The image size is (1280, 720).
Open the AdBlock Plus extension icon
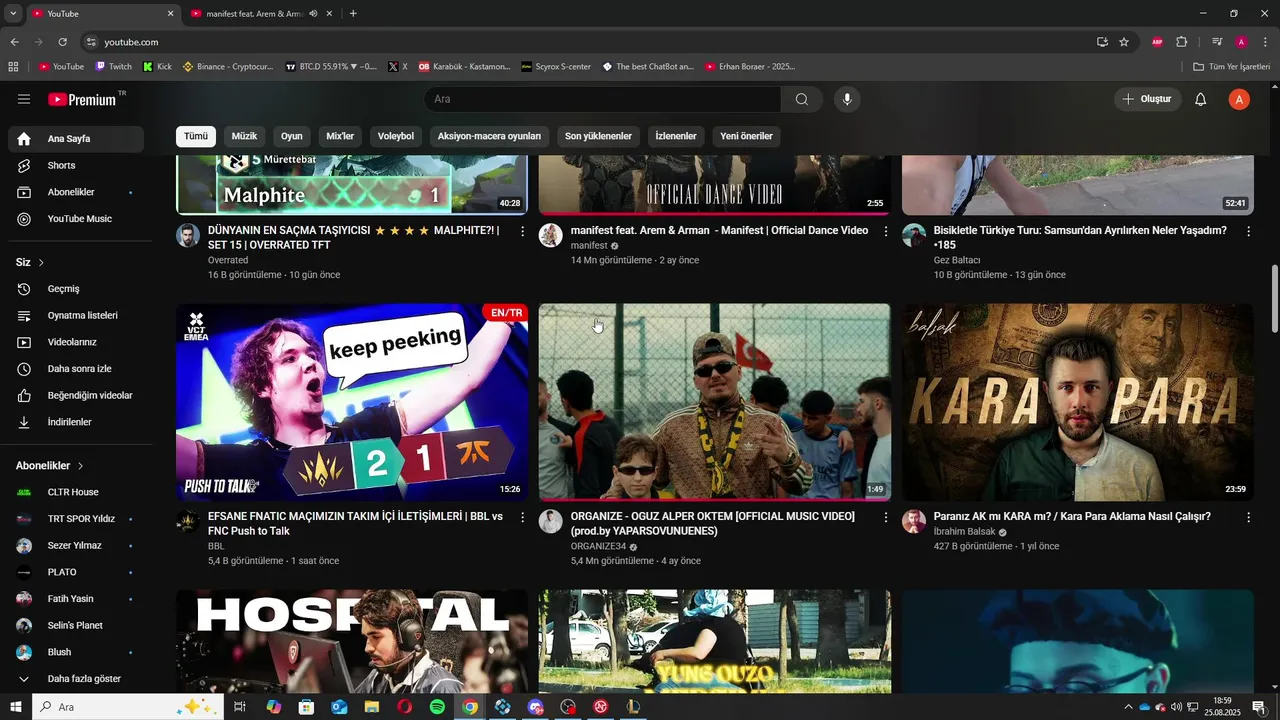(x=1157, y=42)
